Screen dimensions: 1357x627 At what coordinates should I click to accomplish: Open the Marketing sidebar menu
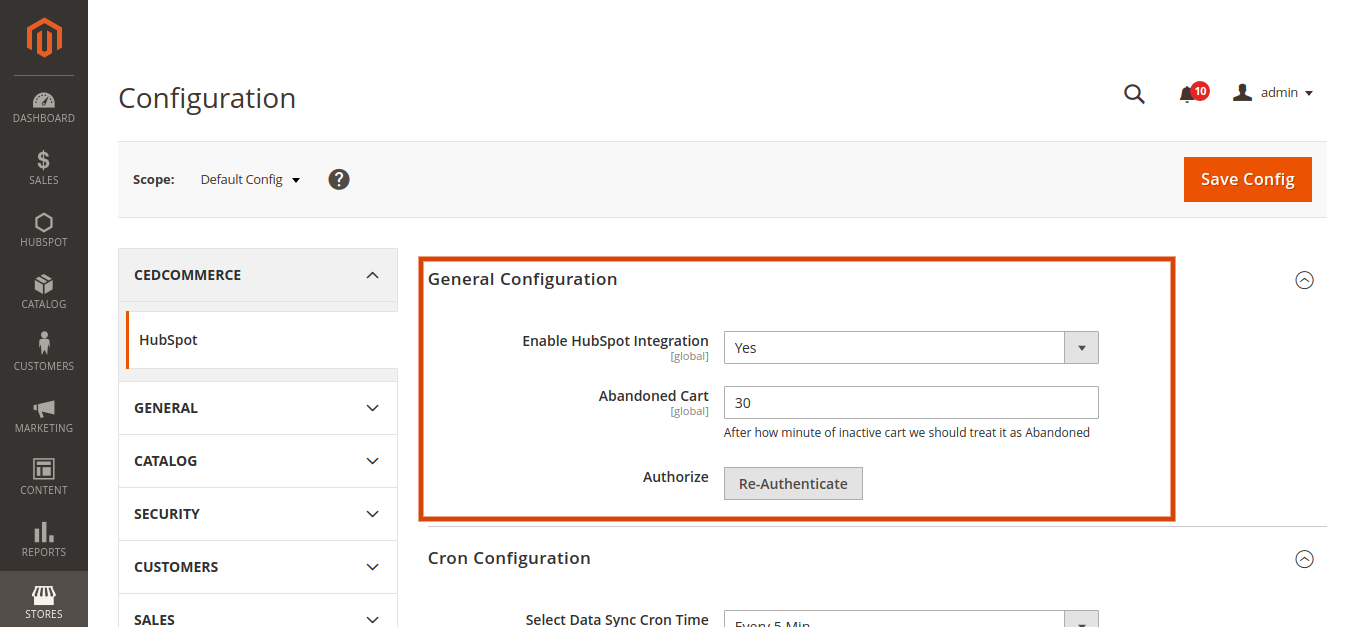(44, 416)
